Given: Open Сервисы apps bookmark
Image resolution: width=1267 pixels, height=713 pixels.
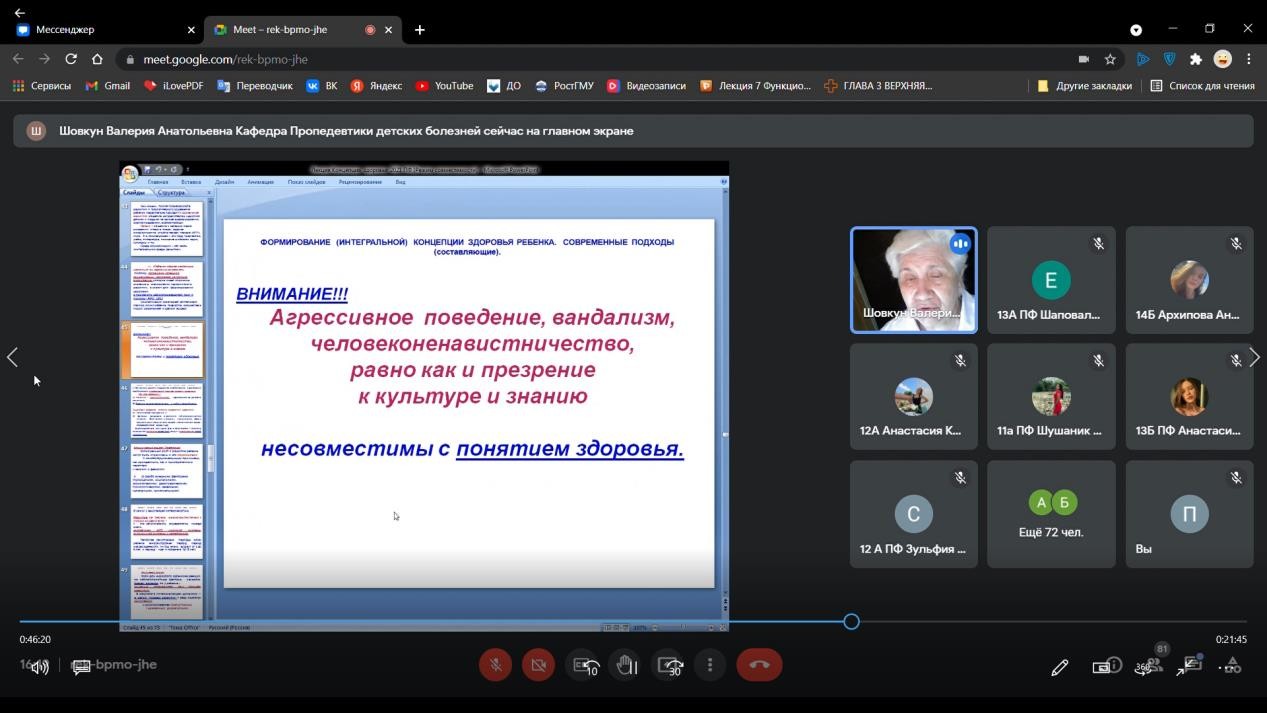Looking at the screenshot, I should [42, 86].
